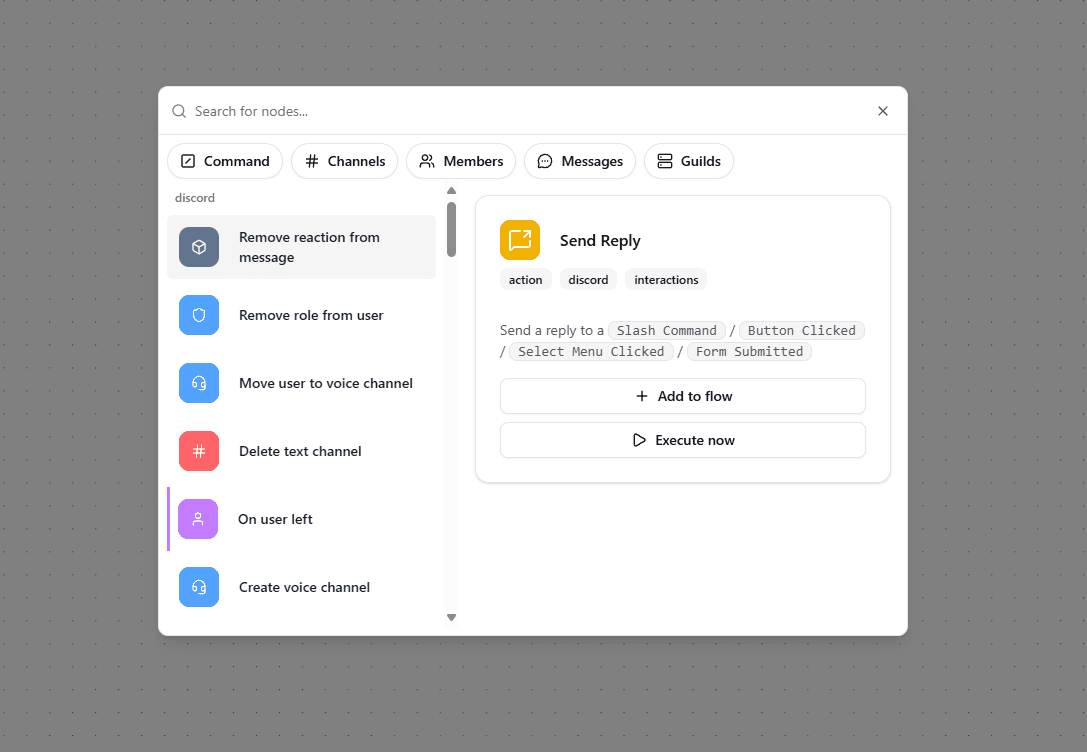Filter by Messages category

(580, 161)
